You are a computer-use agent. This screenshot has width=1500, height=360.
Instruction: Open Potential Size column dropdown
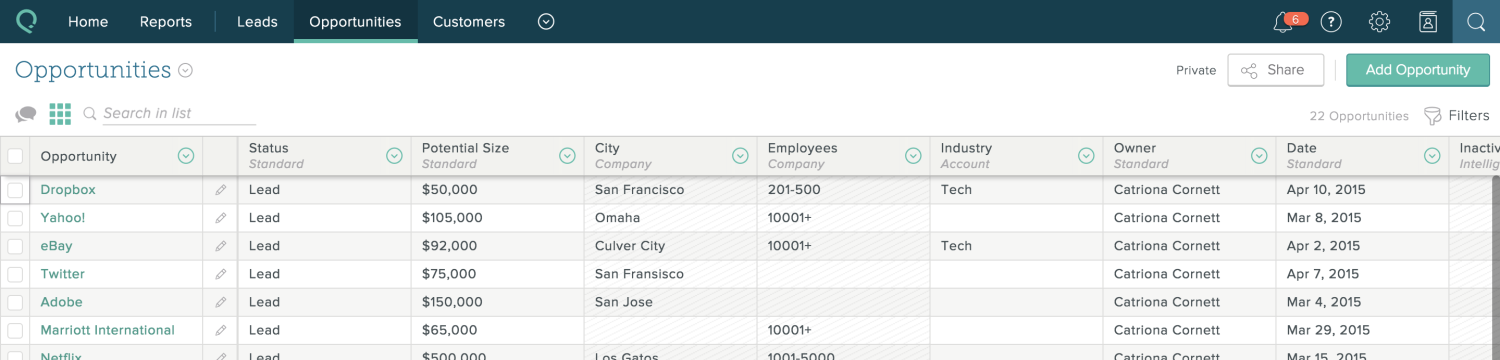(x=567, y=156)
